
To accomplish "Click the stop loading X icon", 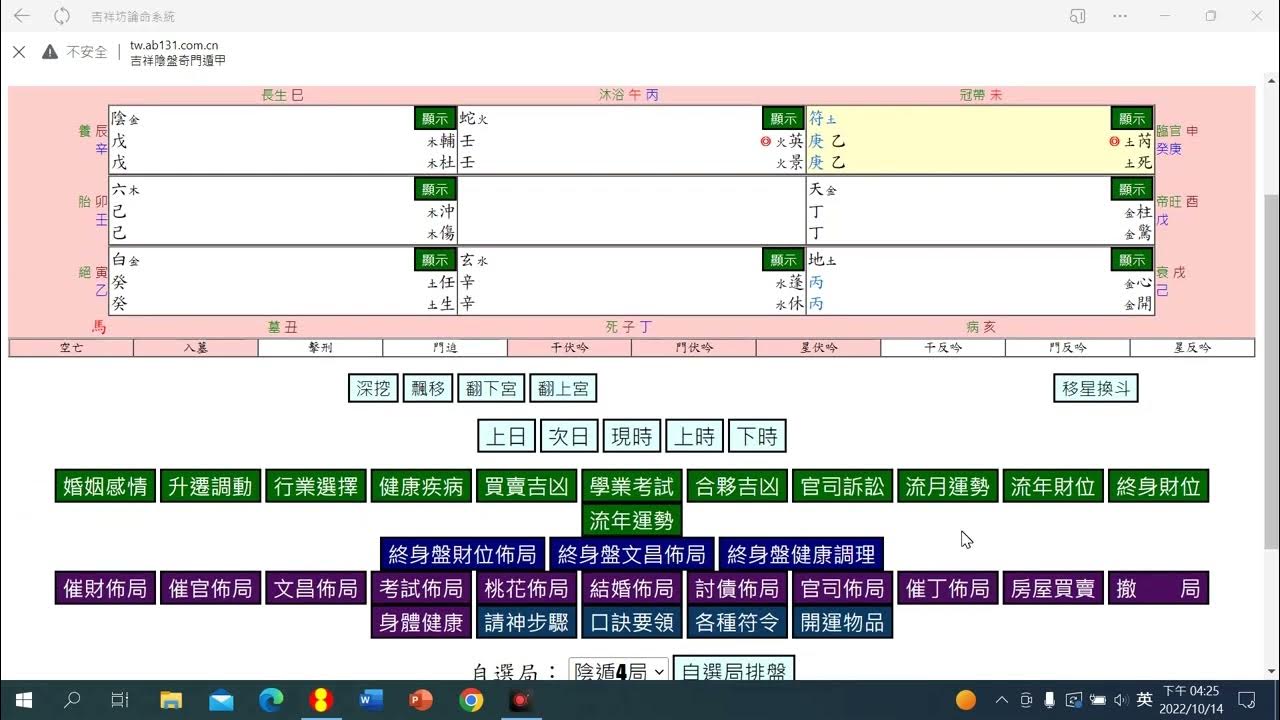I will pyautogui.click(x=19, y=52).
